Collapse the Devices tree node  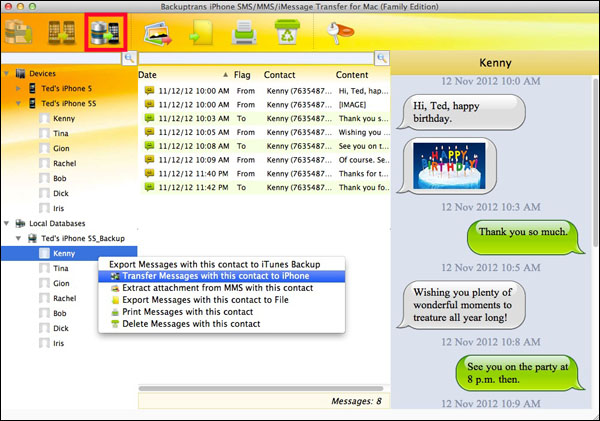(x=7, y=73)
